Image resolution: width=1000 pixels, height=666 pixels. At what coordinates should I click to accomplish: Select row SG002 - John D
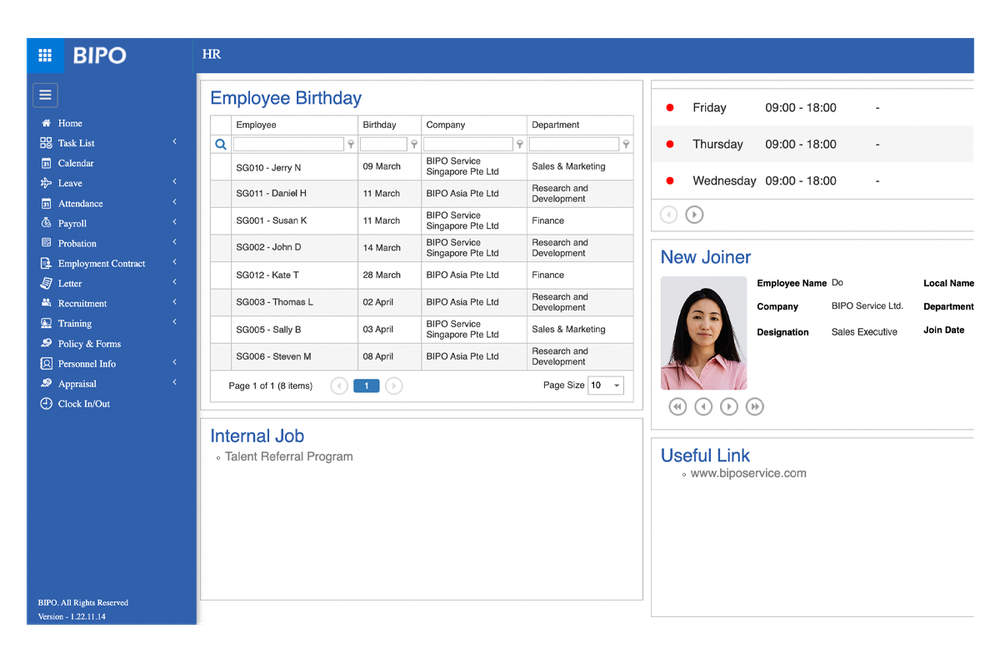point(422,248)
